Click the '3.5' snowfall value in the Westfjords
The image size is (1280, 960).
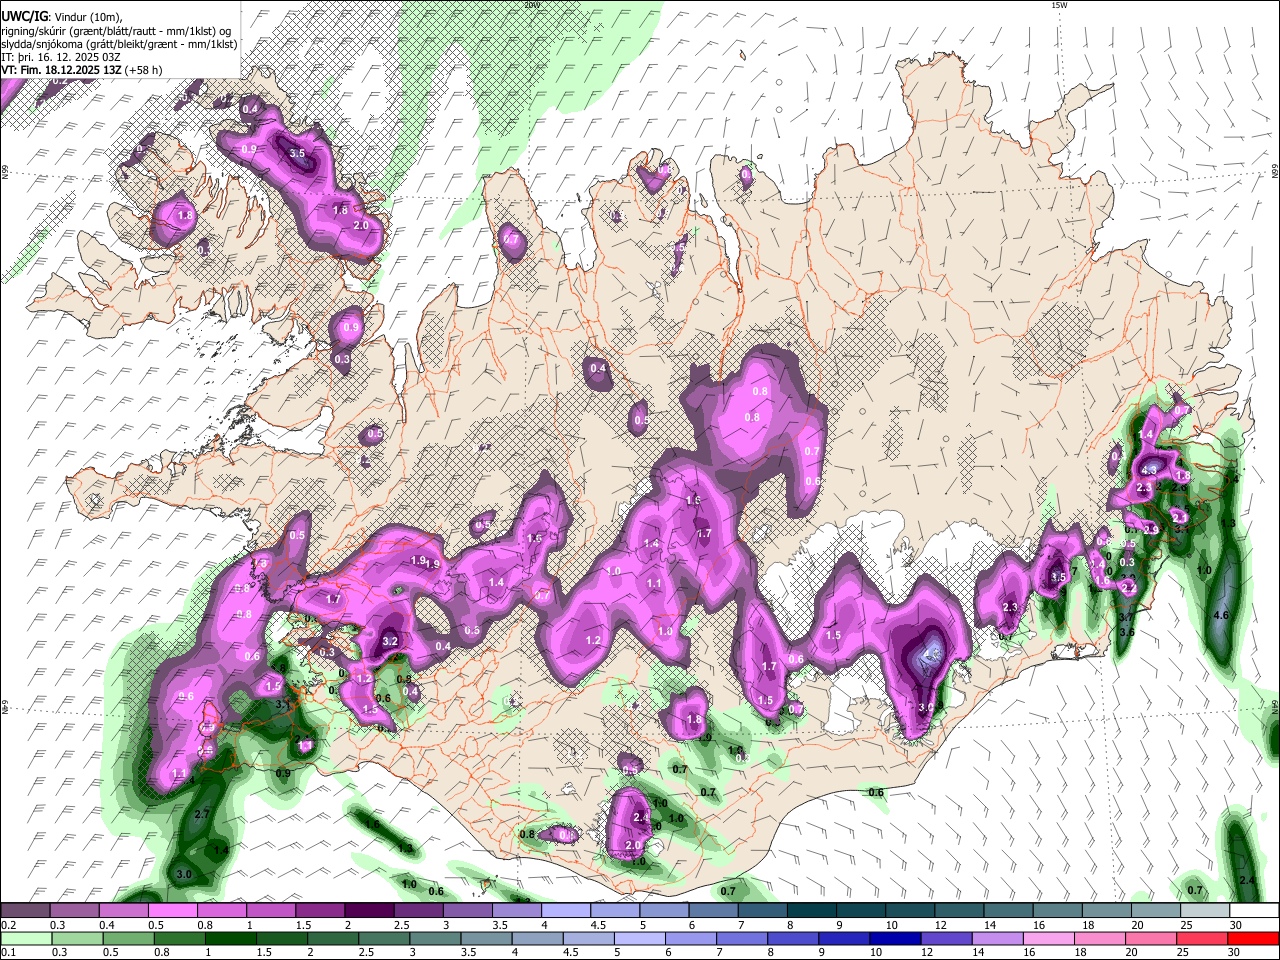tap(297, 154)
